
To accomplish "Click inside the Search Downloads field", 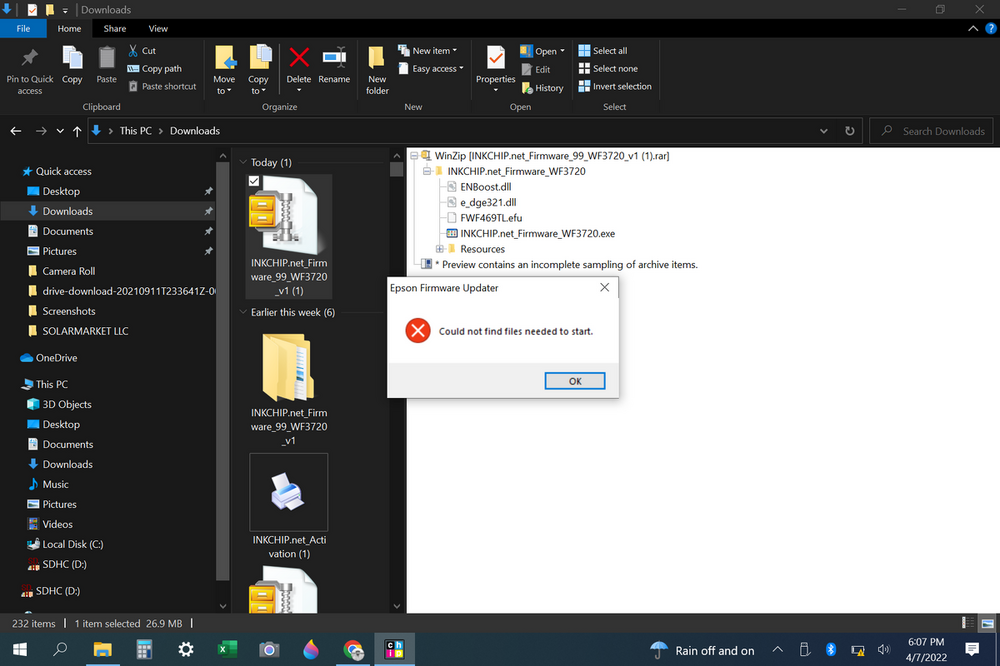I will (930, 130).
